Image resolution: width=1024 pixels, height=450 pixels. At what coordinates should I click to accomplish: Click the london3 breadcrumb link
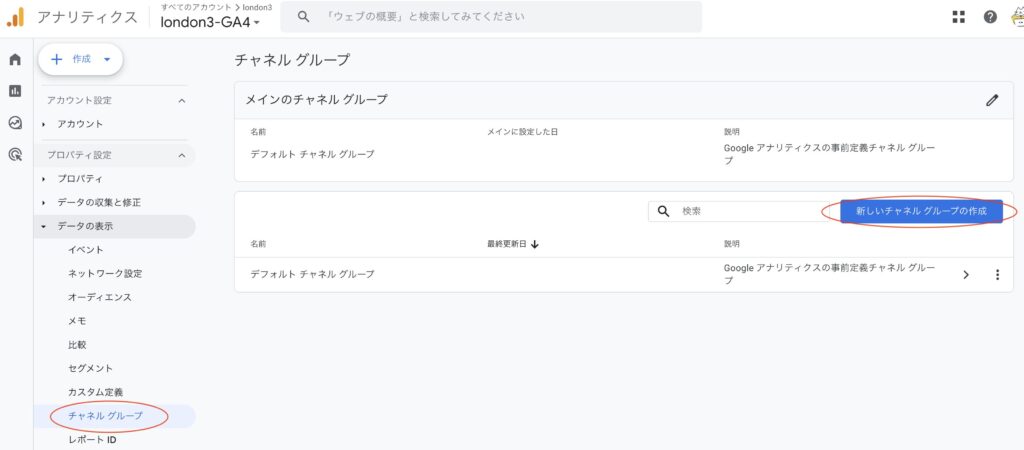tap(256, 7)
